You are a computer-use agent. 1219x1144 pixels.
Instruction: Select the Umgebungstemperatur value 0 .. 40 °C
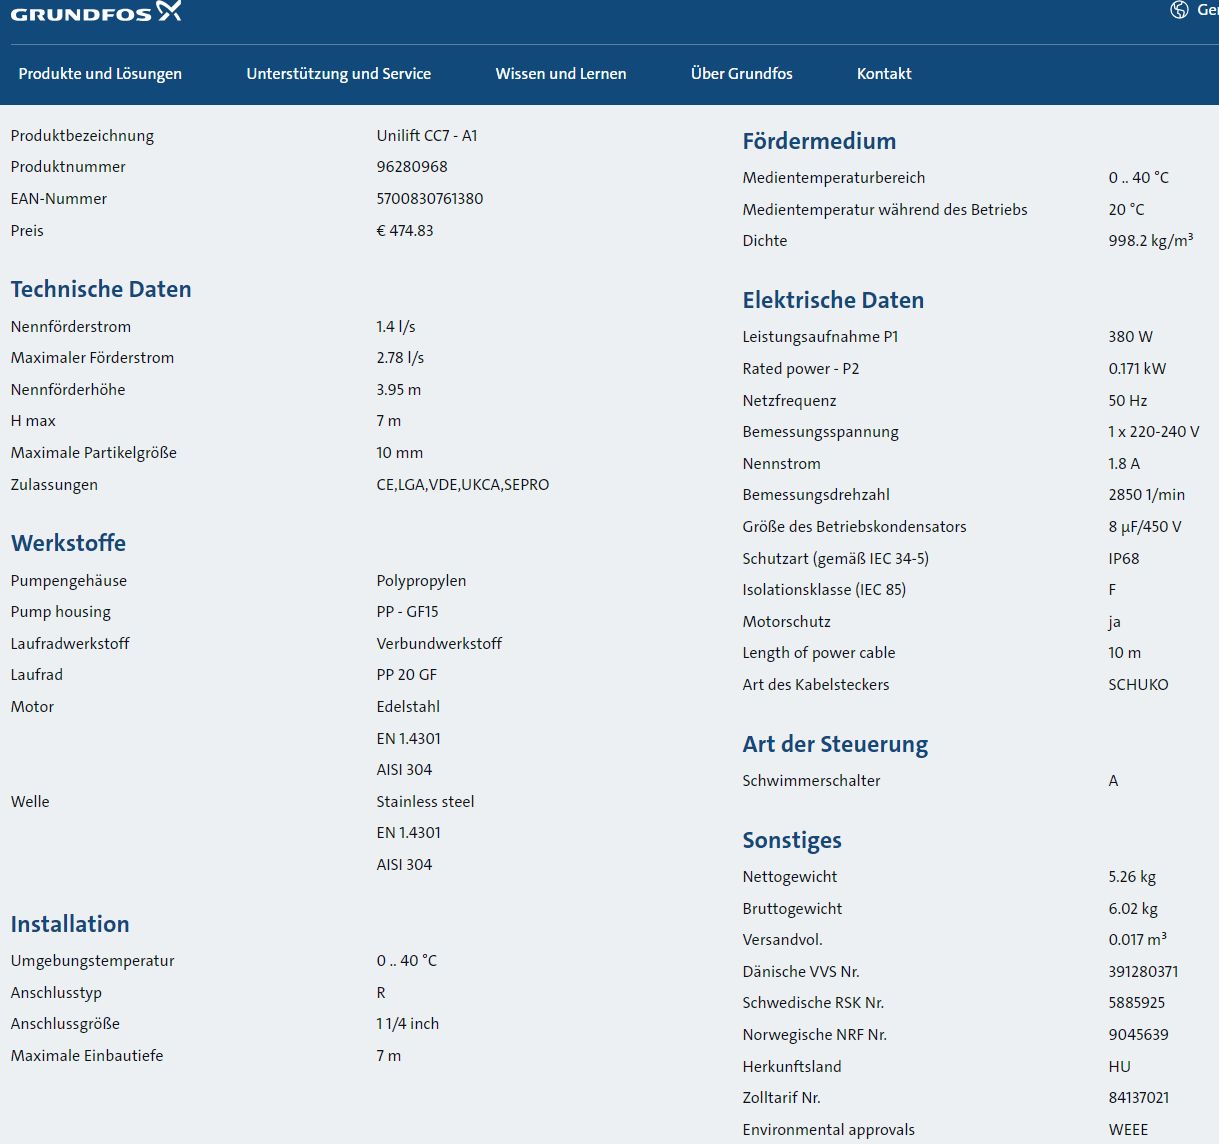pos(407,961)
